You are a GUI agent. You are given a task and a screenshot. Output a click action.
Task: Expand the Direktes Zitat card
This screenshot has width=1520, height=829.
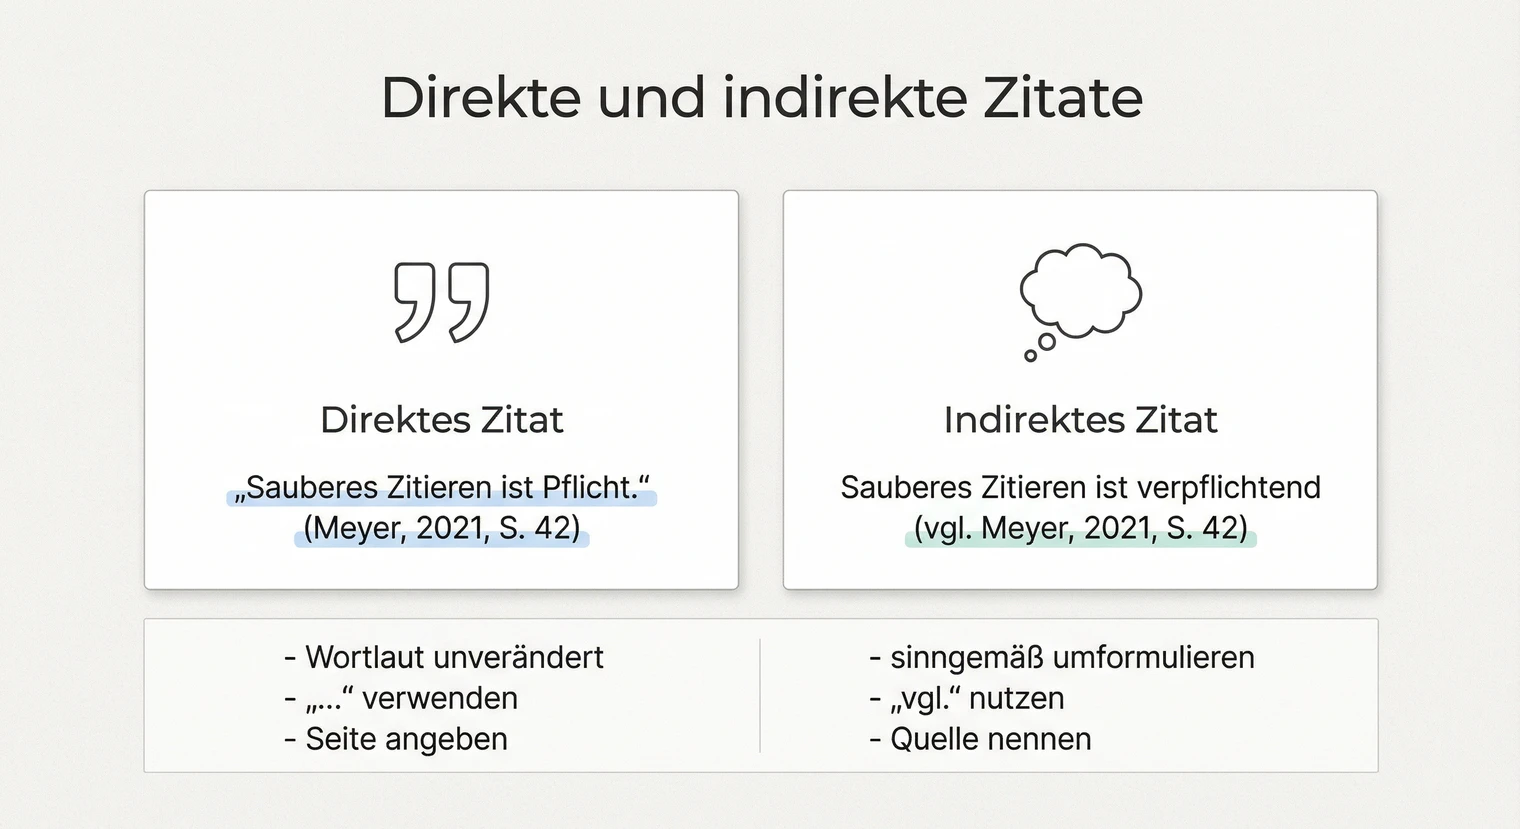pos(441,390)
